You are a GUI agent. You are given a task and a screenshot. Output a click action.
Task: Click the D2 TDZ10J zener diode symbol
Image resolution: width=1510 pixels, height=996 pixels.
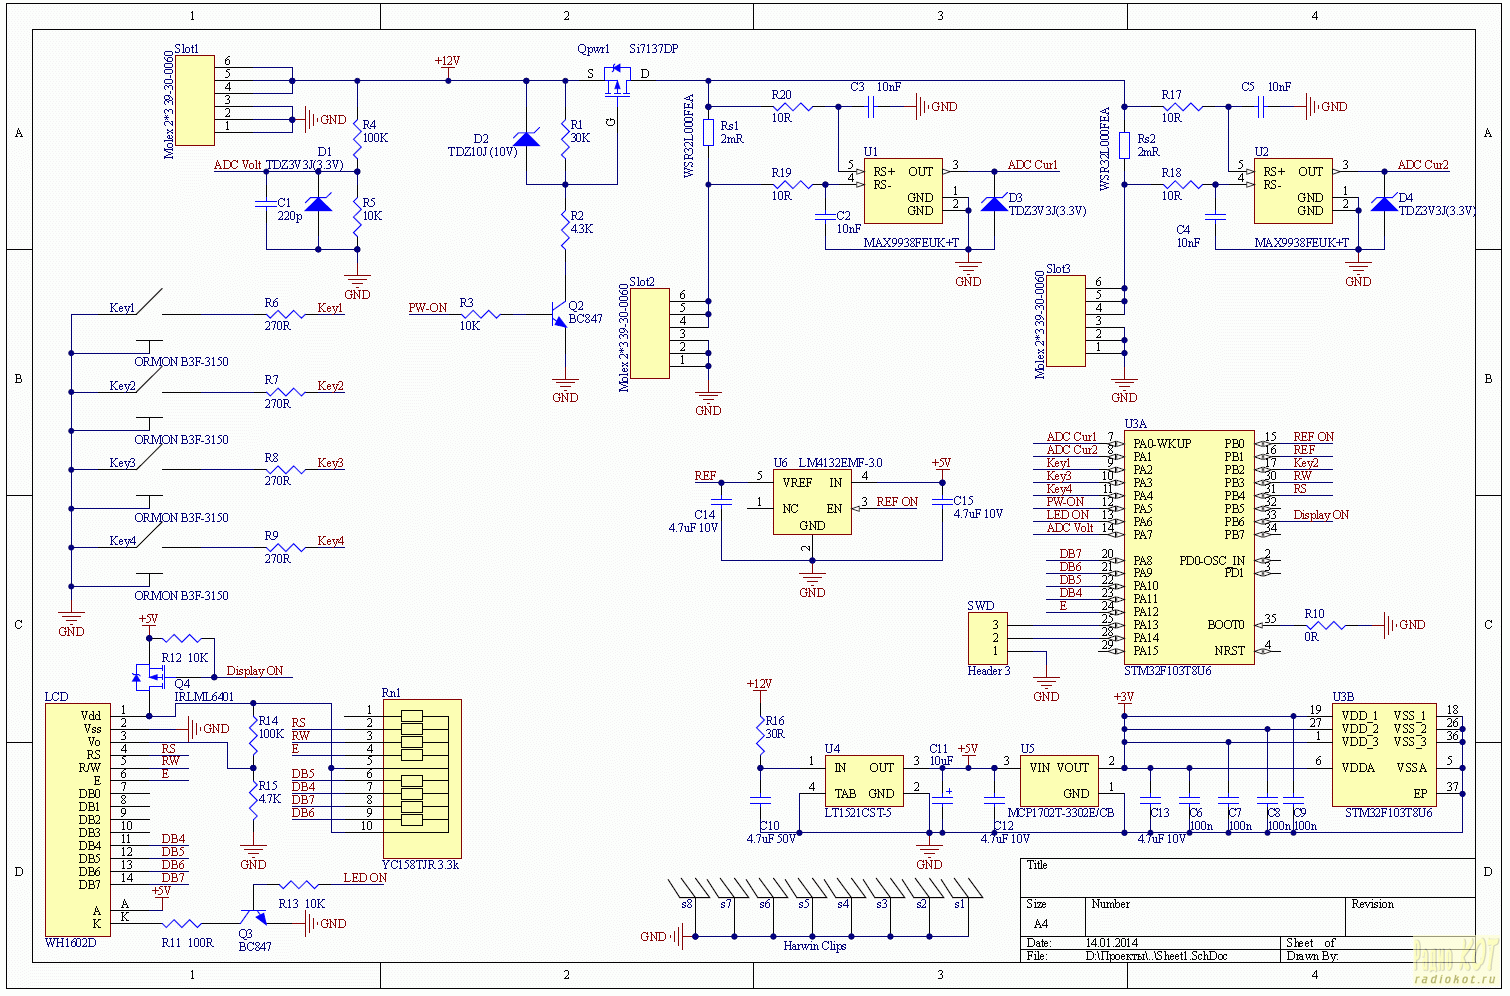pyautogui.click(x=526, y=138)
